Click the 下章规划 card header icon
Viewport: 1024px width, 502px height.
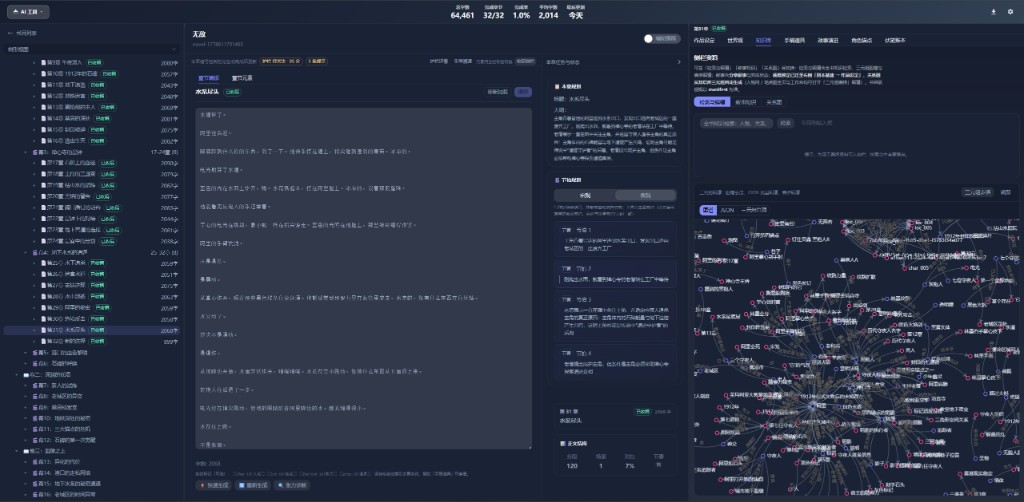[x=557, y=180]
